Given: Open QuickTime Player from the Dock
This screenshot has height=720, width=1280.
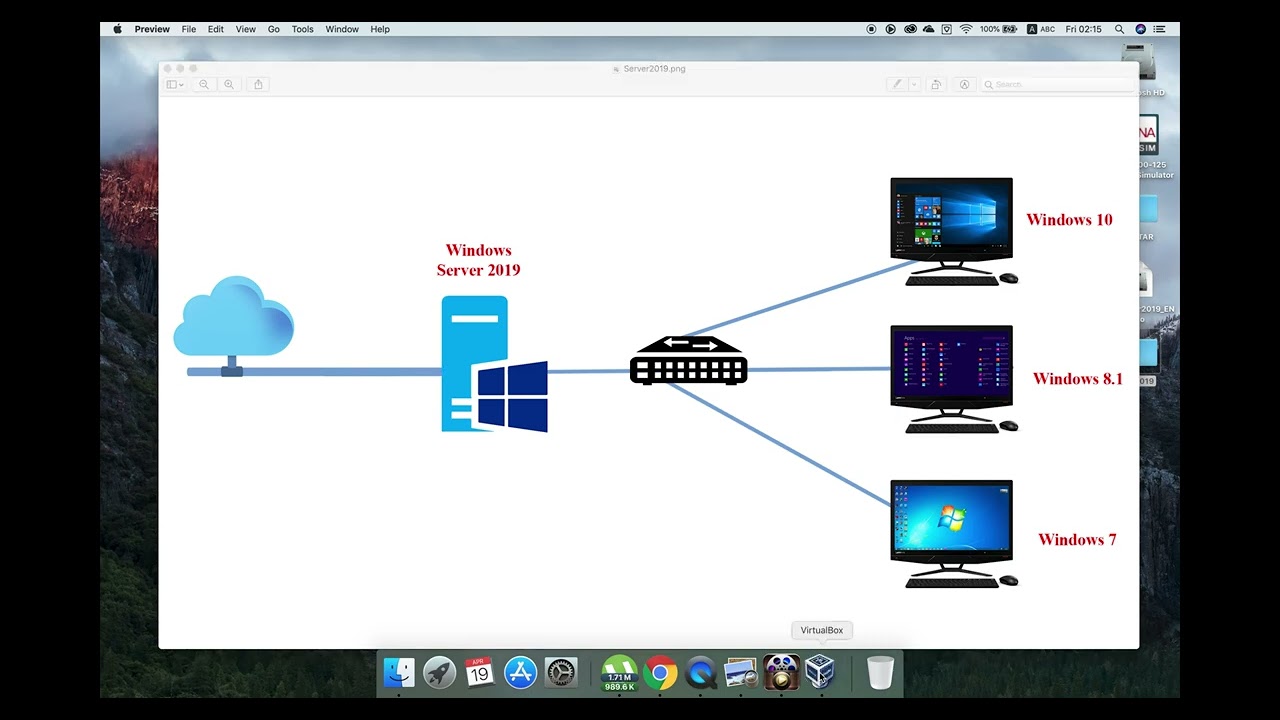Looking at the screenshot, I should pyautogui.click(x=701, y=672).
